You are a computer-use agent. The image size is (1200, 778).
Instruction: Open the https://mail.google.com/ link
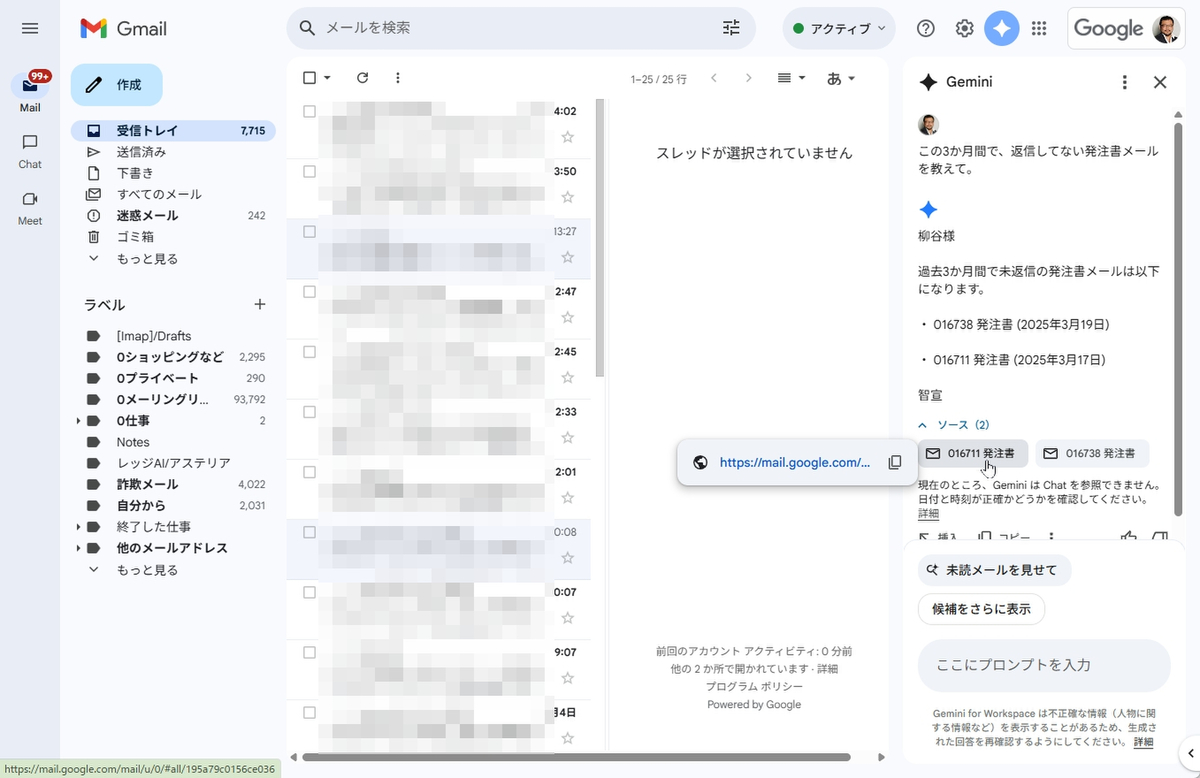click(795, 462)
